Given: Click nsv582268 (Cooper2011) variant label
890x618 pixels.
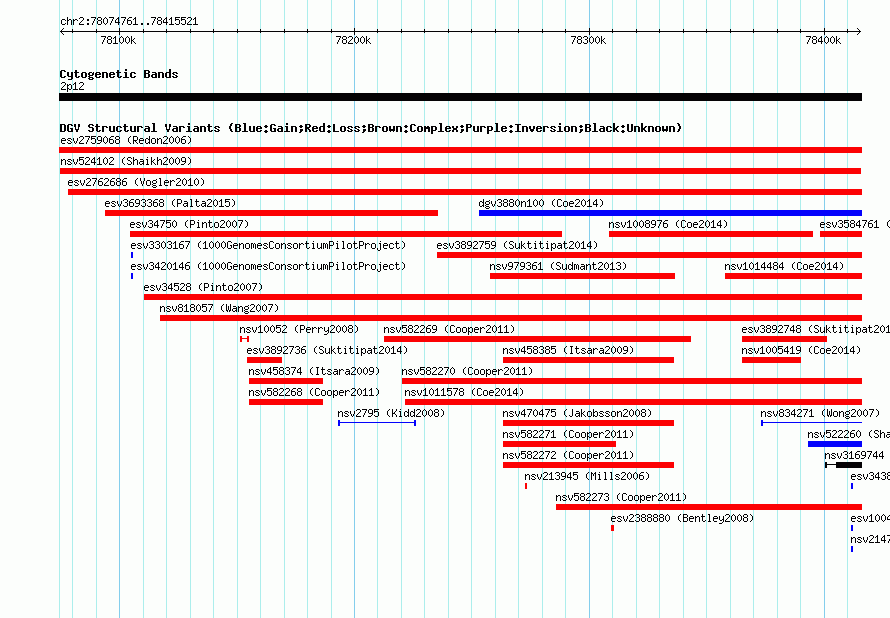Looking at the screenshot, I should point(314,392).
